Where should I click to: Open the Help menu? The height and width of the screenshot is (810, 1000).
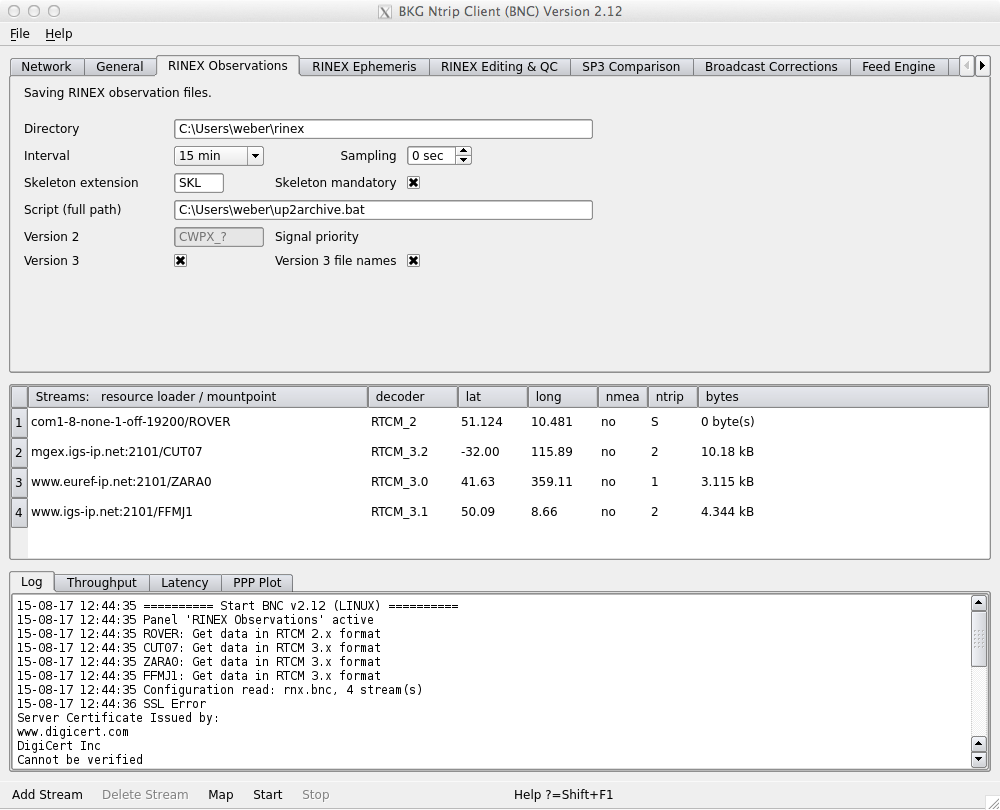click(x=59, y=34)
